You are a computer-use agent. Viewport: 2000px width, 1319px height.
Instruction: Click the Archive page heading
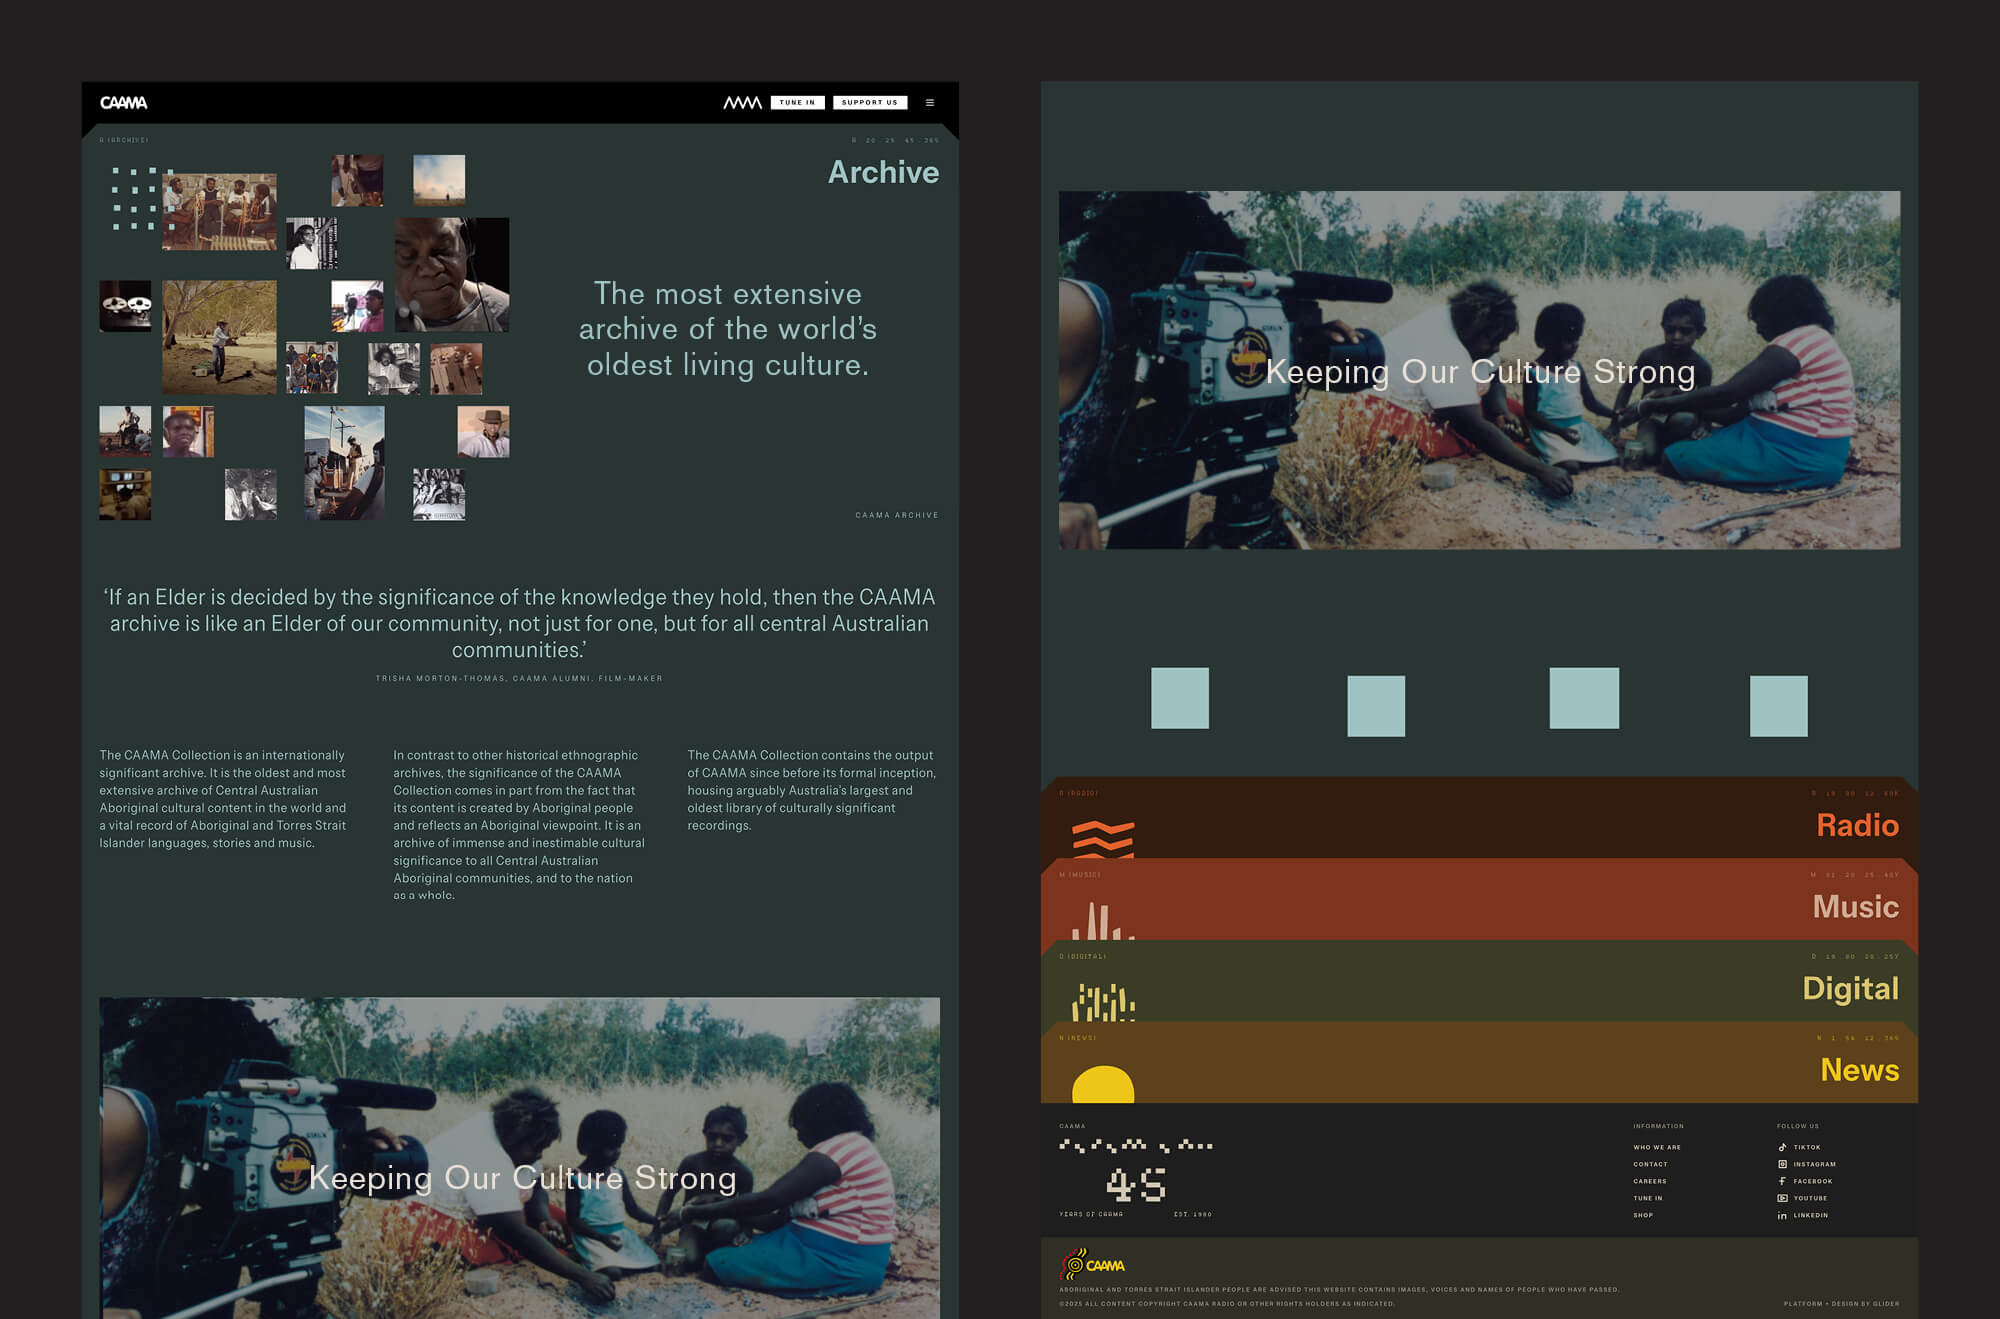click(x=883, y=172)
